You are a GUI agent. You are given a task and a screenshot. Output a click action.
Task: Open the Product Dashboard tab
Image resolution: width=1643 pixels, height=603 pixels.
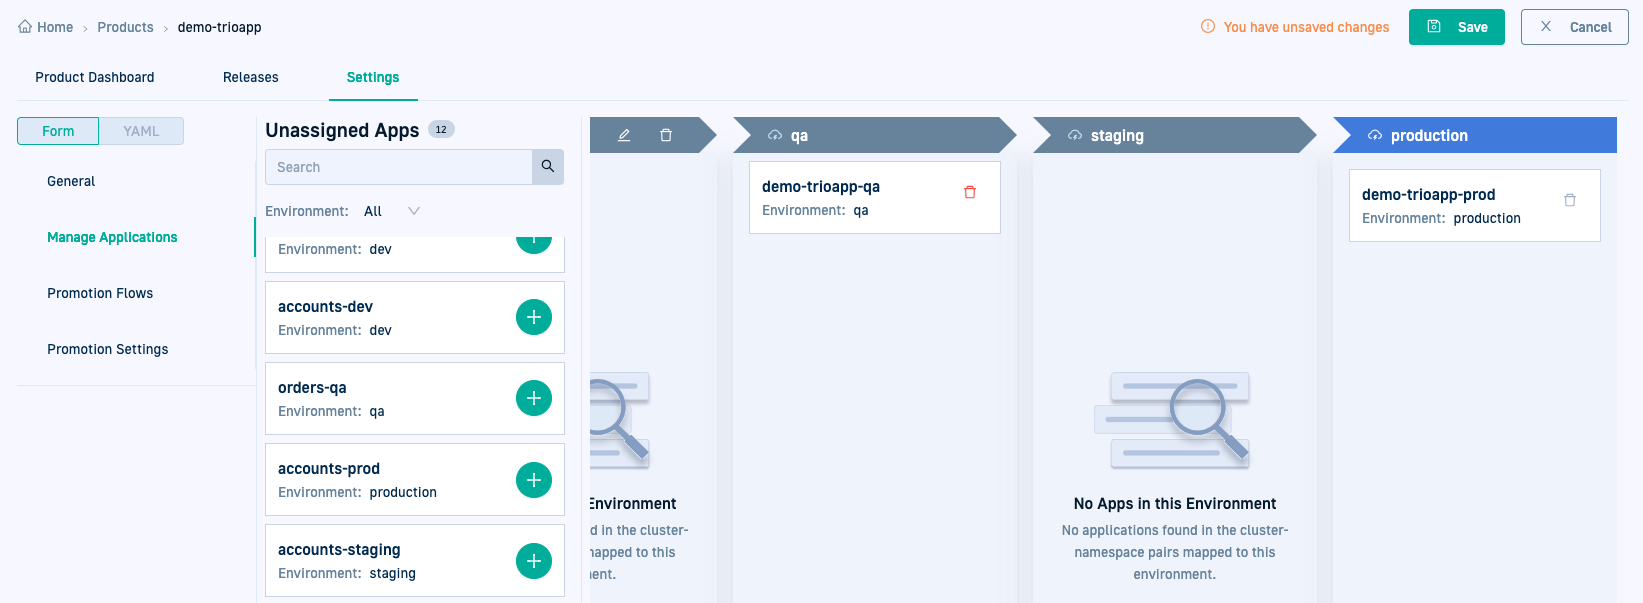pos(95,77)
